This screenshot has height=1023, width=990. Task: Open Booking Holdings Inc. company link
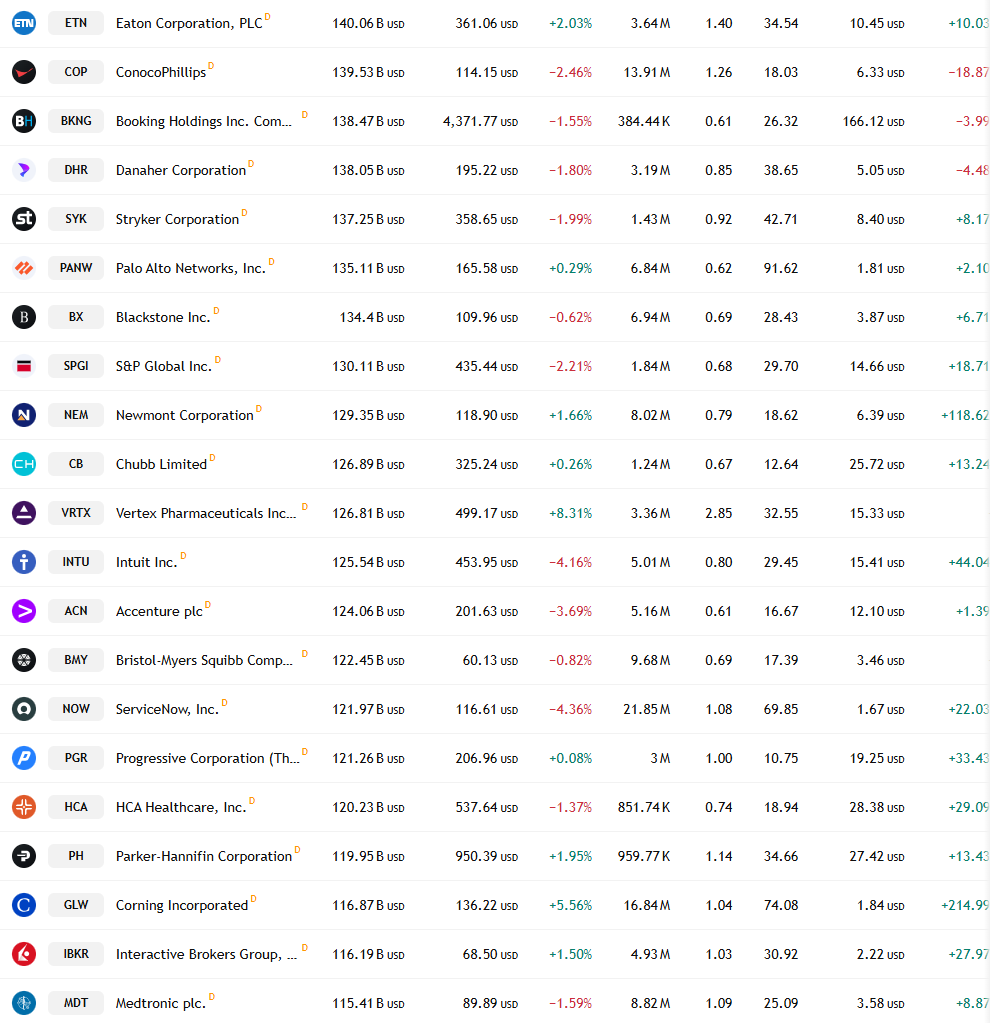(204, 121)
